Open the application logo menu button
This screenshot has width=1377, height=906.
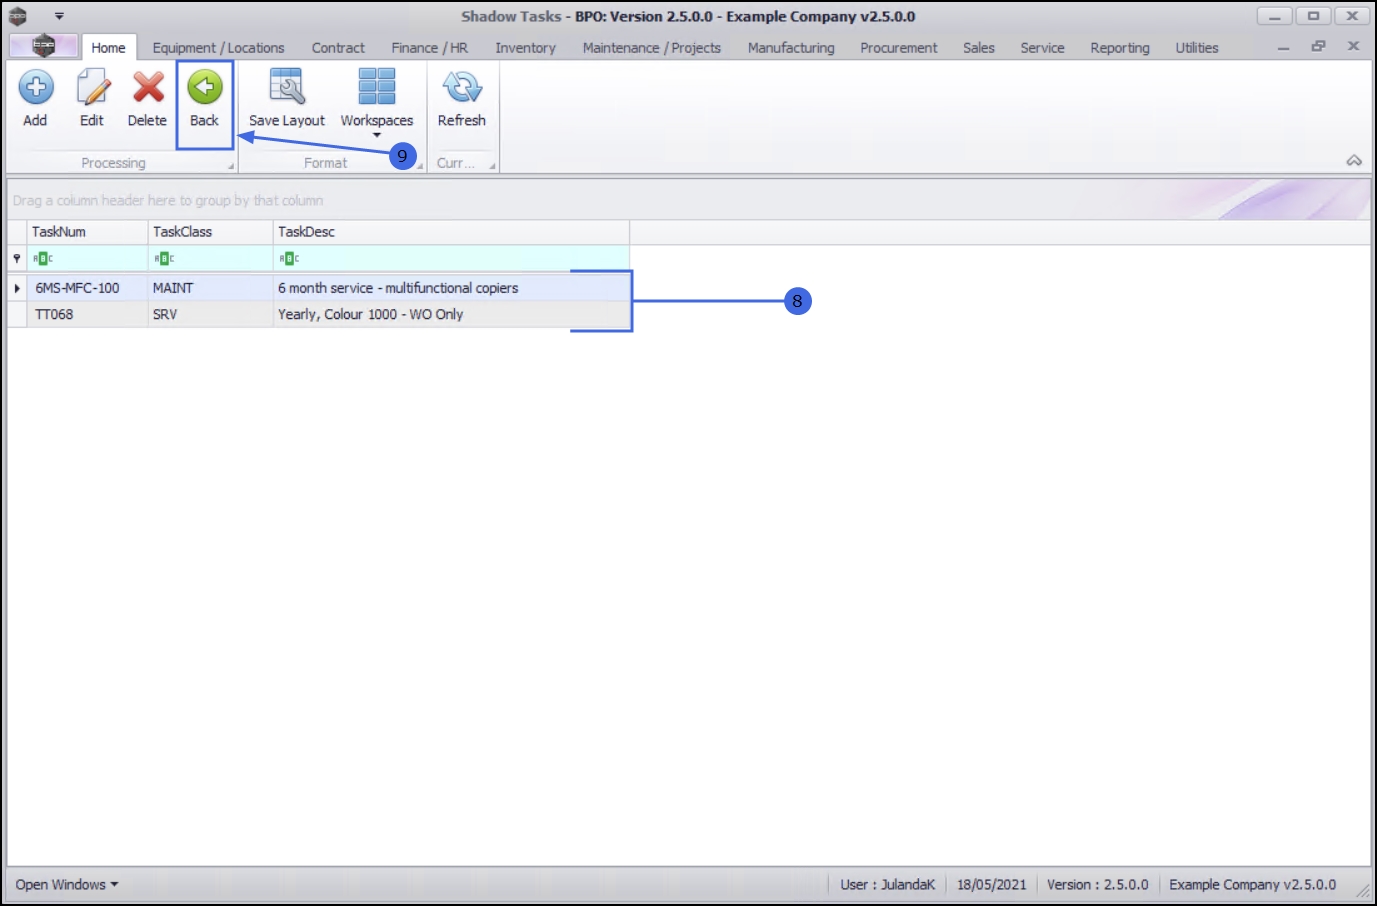[43, 45]
